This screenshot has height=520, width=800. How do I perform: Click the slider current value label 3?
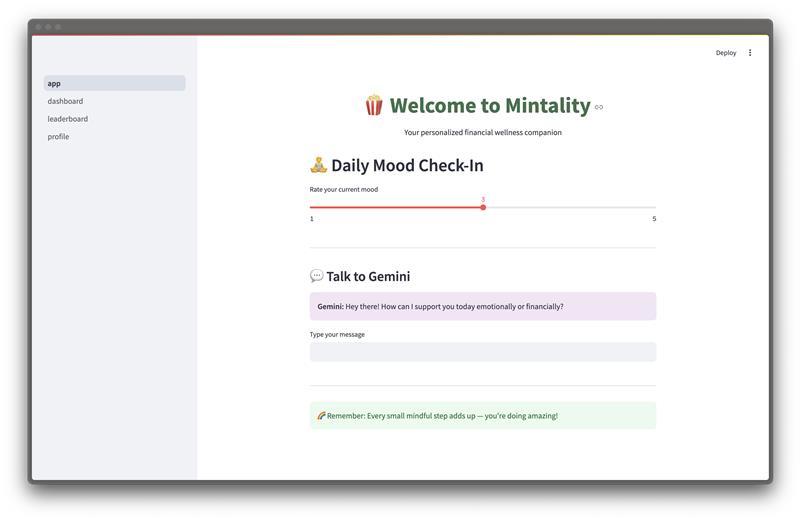[483, 200]
